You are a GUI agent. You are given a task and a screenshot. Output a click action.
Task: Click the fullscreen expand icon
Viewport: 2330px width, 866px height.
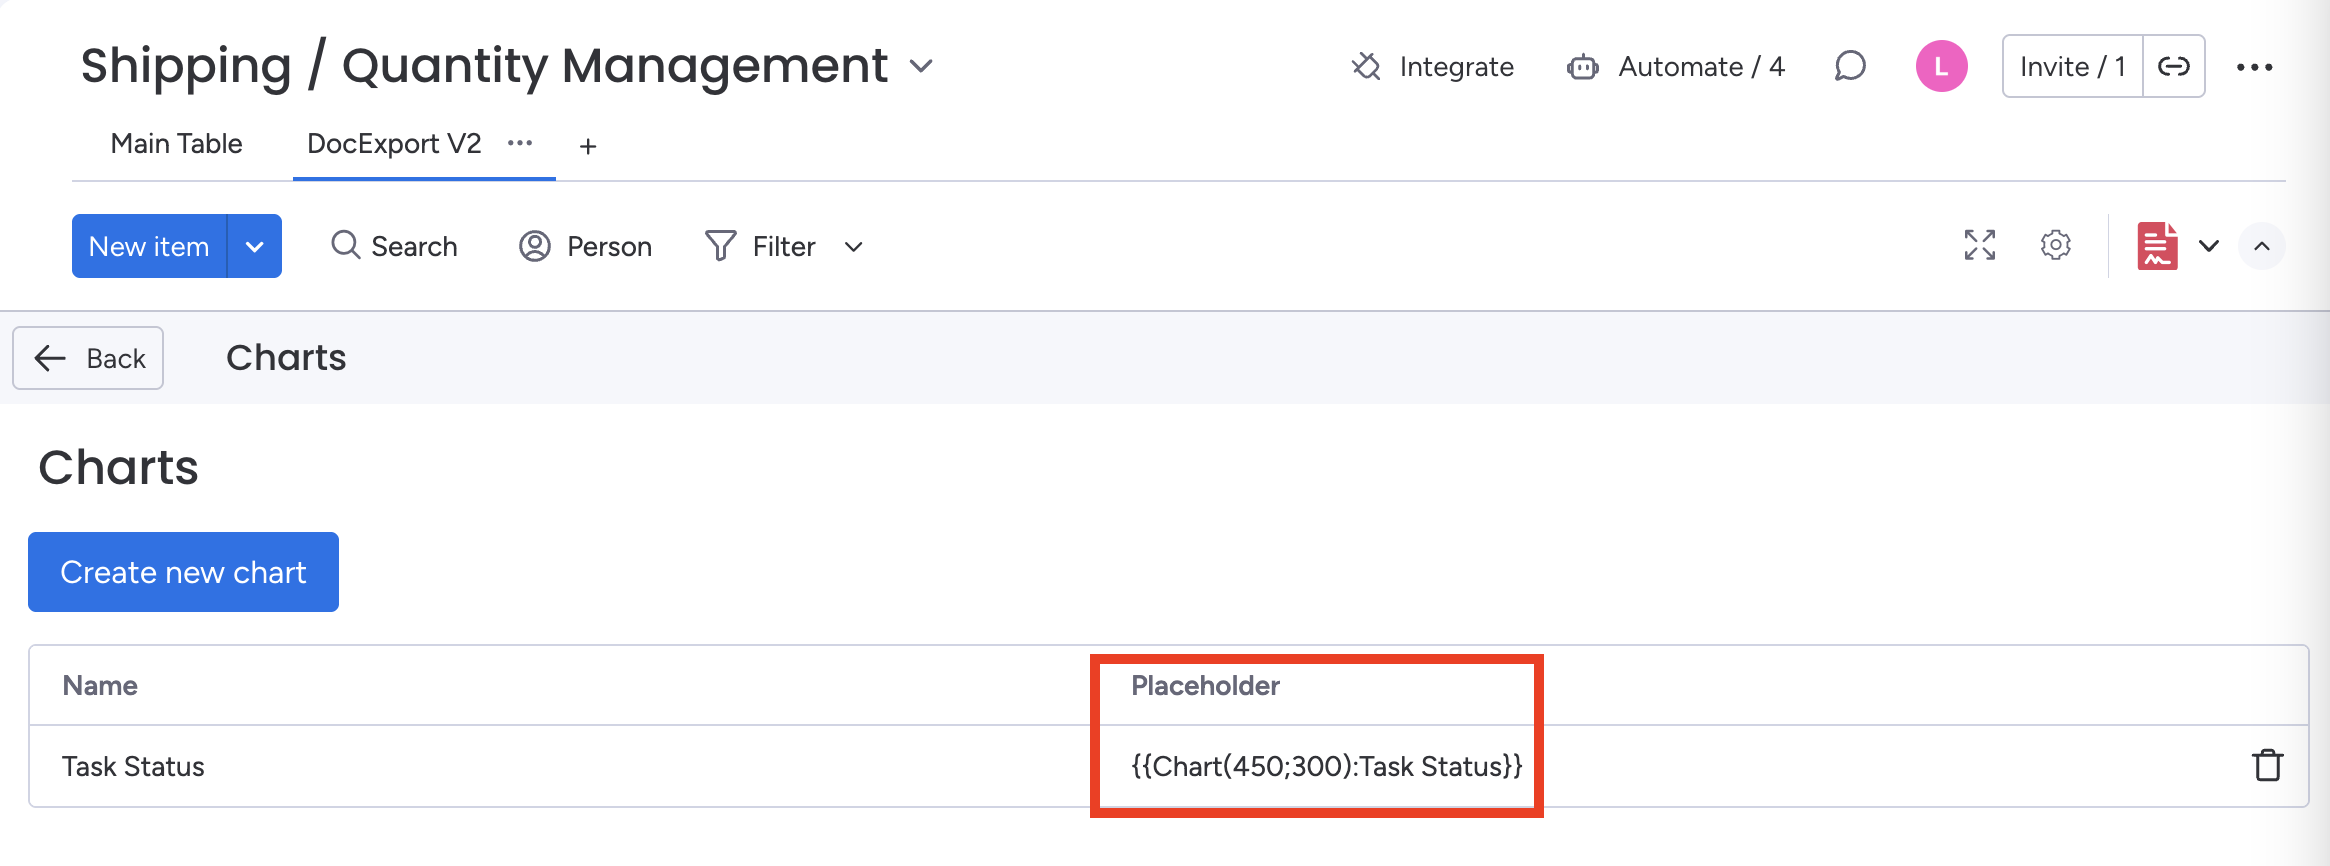click(x=1979, y=245)
